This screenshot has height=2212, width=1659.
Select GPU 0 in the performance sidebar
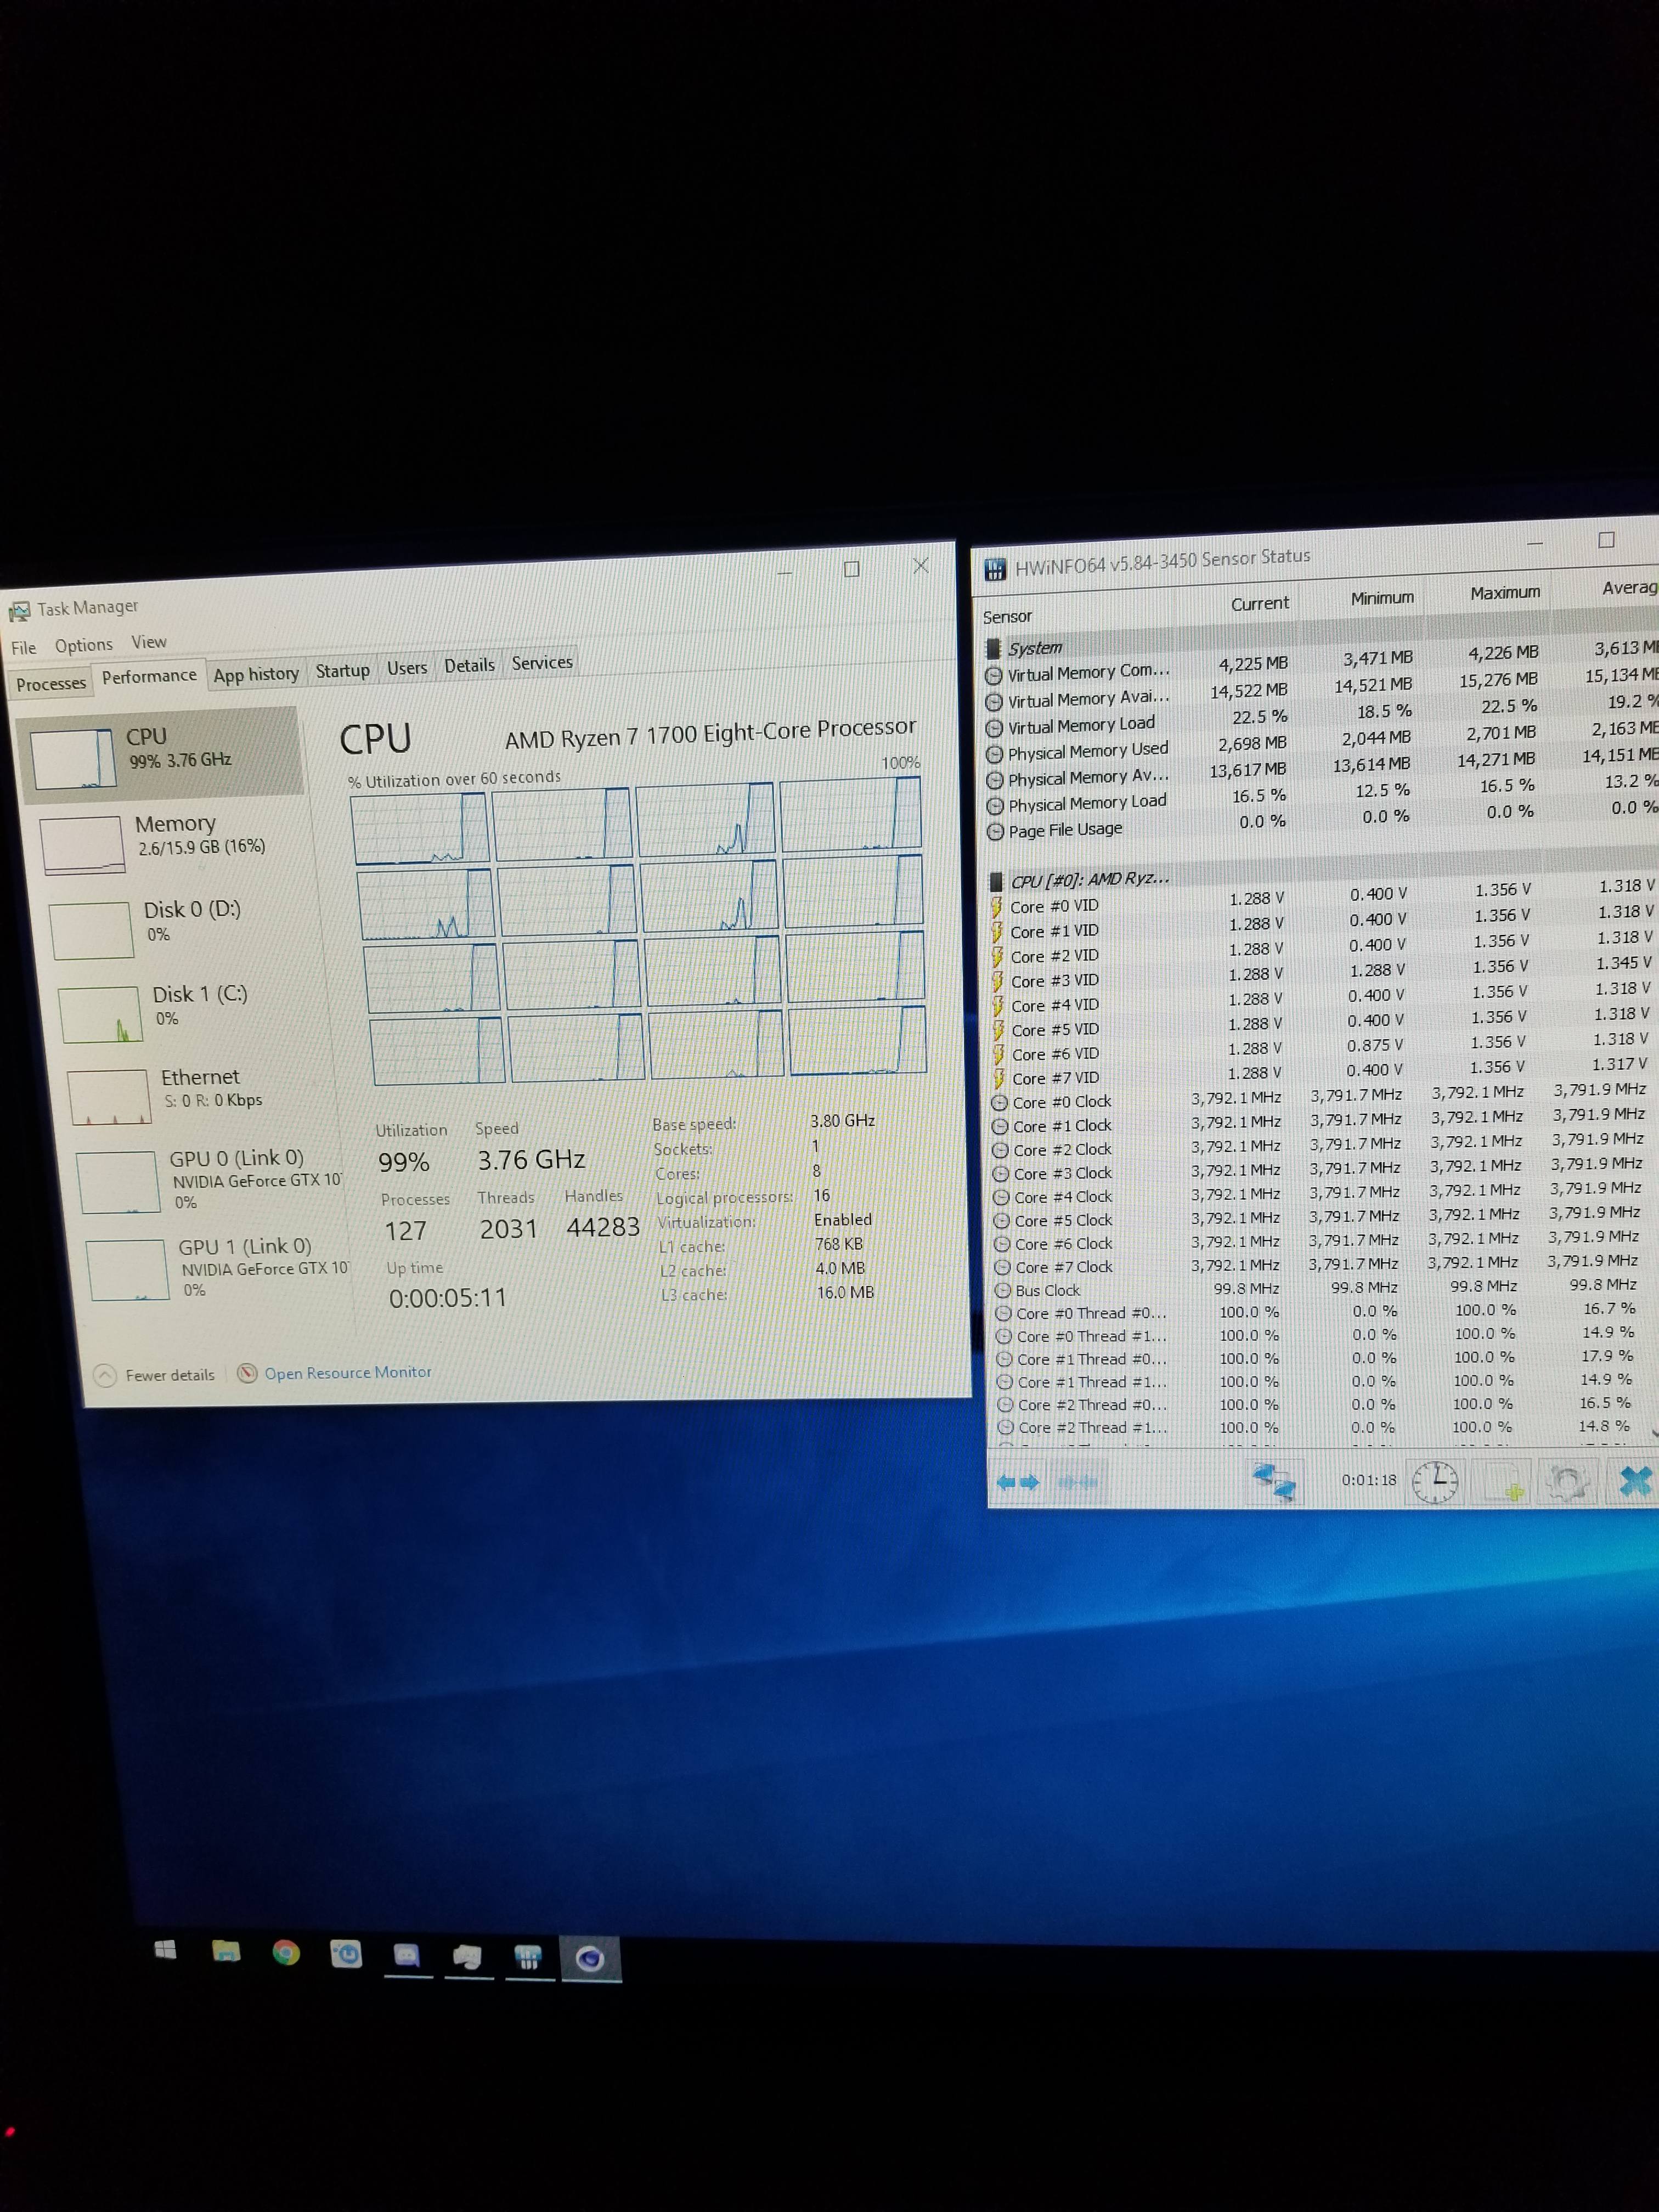[x=208, y=1181]
